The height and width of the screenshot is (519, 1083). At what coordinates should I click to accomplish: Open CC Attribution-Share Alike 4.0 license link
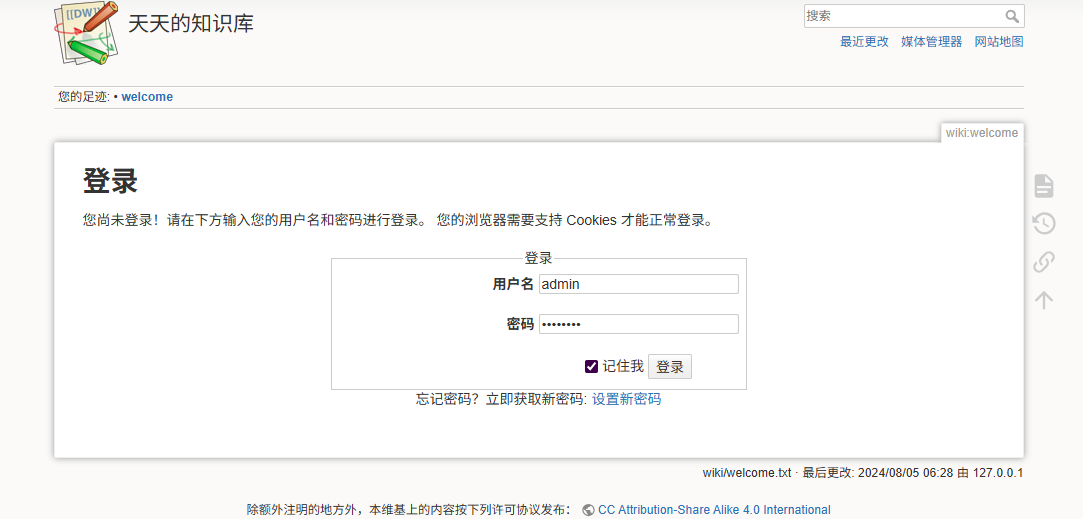tap(714, 510)
